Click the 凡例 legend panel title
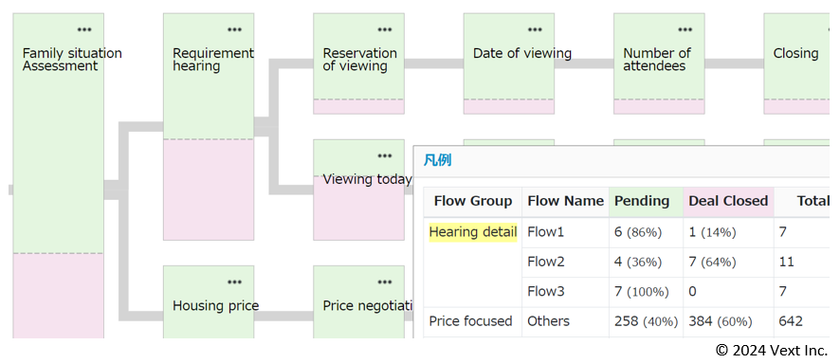The image size is (840, 362). (x=437, y=161)
